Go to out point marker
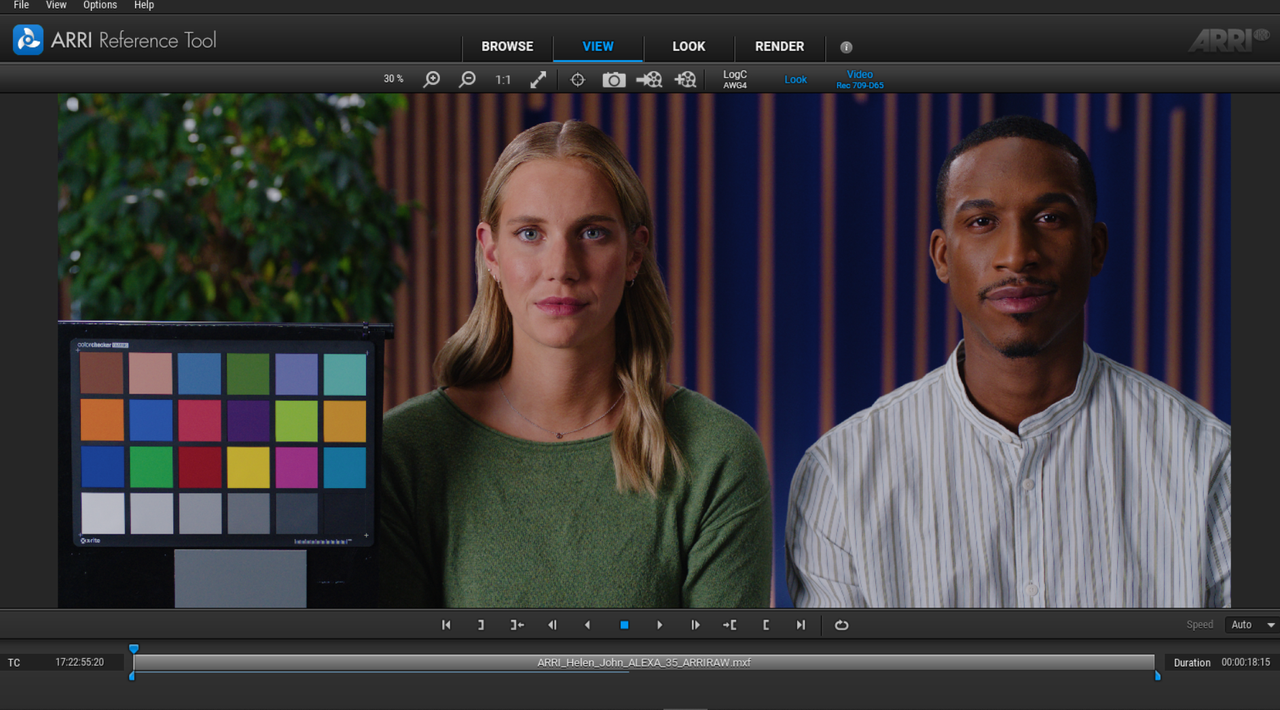Viewport: 1280px width, 710px height. pos(517,625)
